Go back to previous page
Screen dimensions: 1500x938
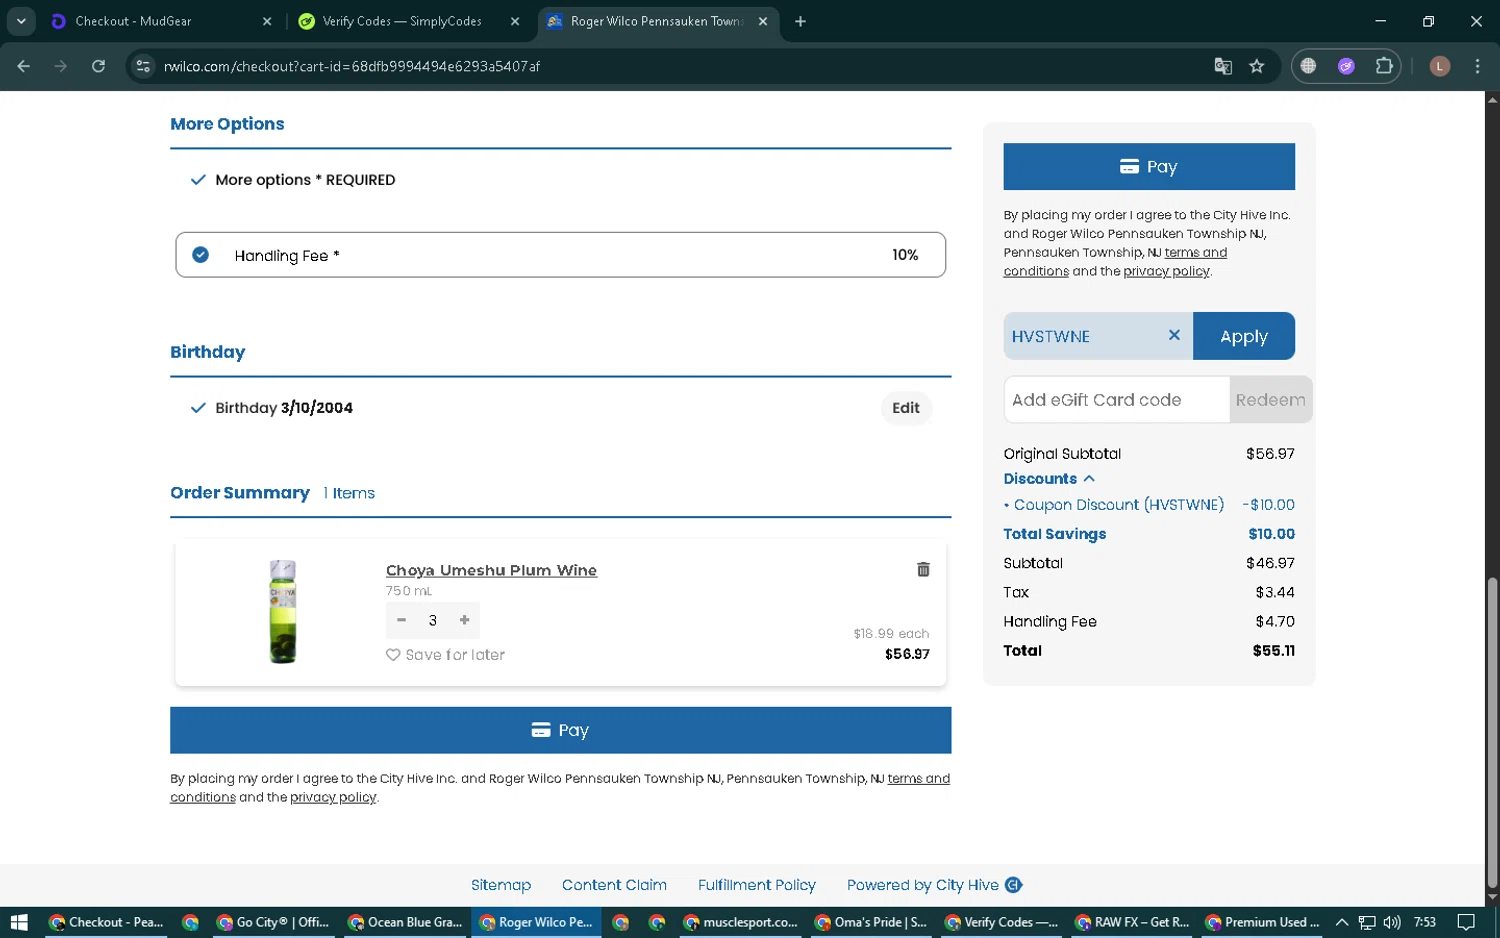point(24,66)
